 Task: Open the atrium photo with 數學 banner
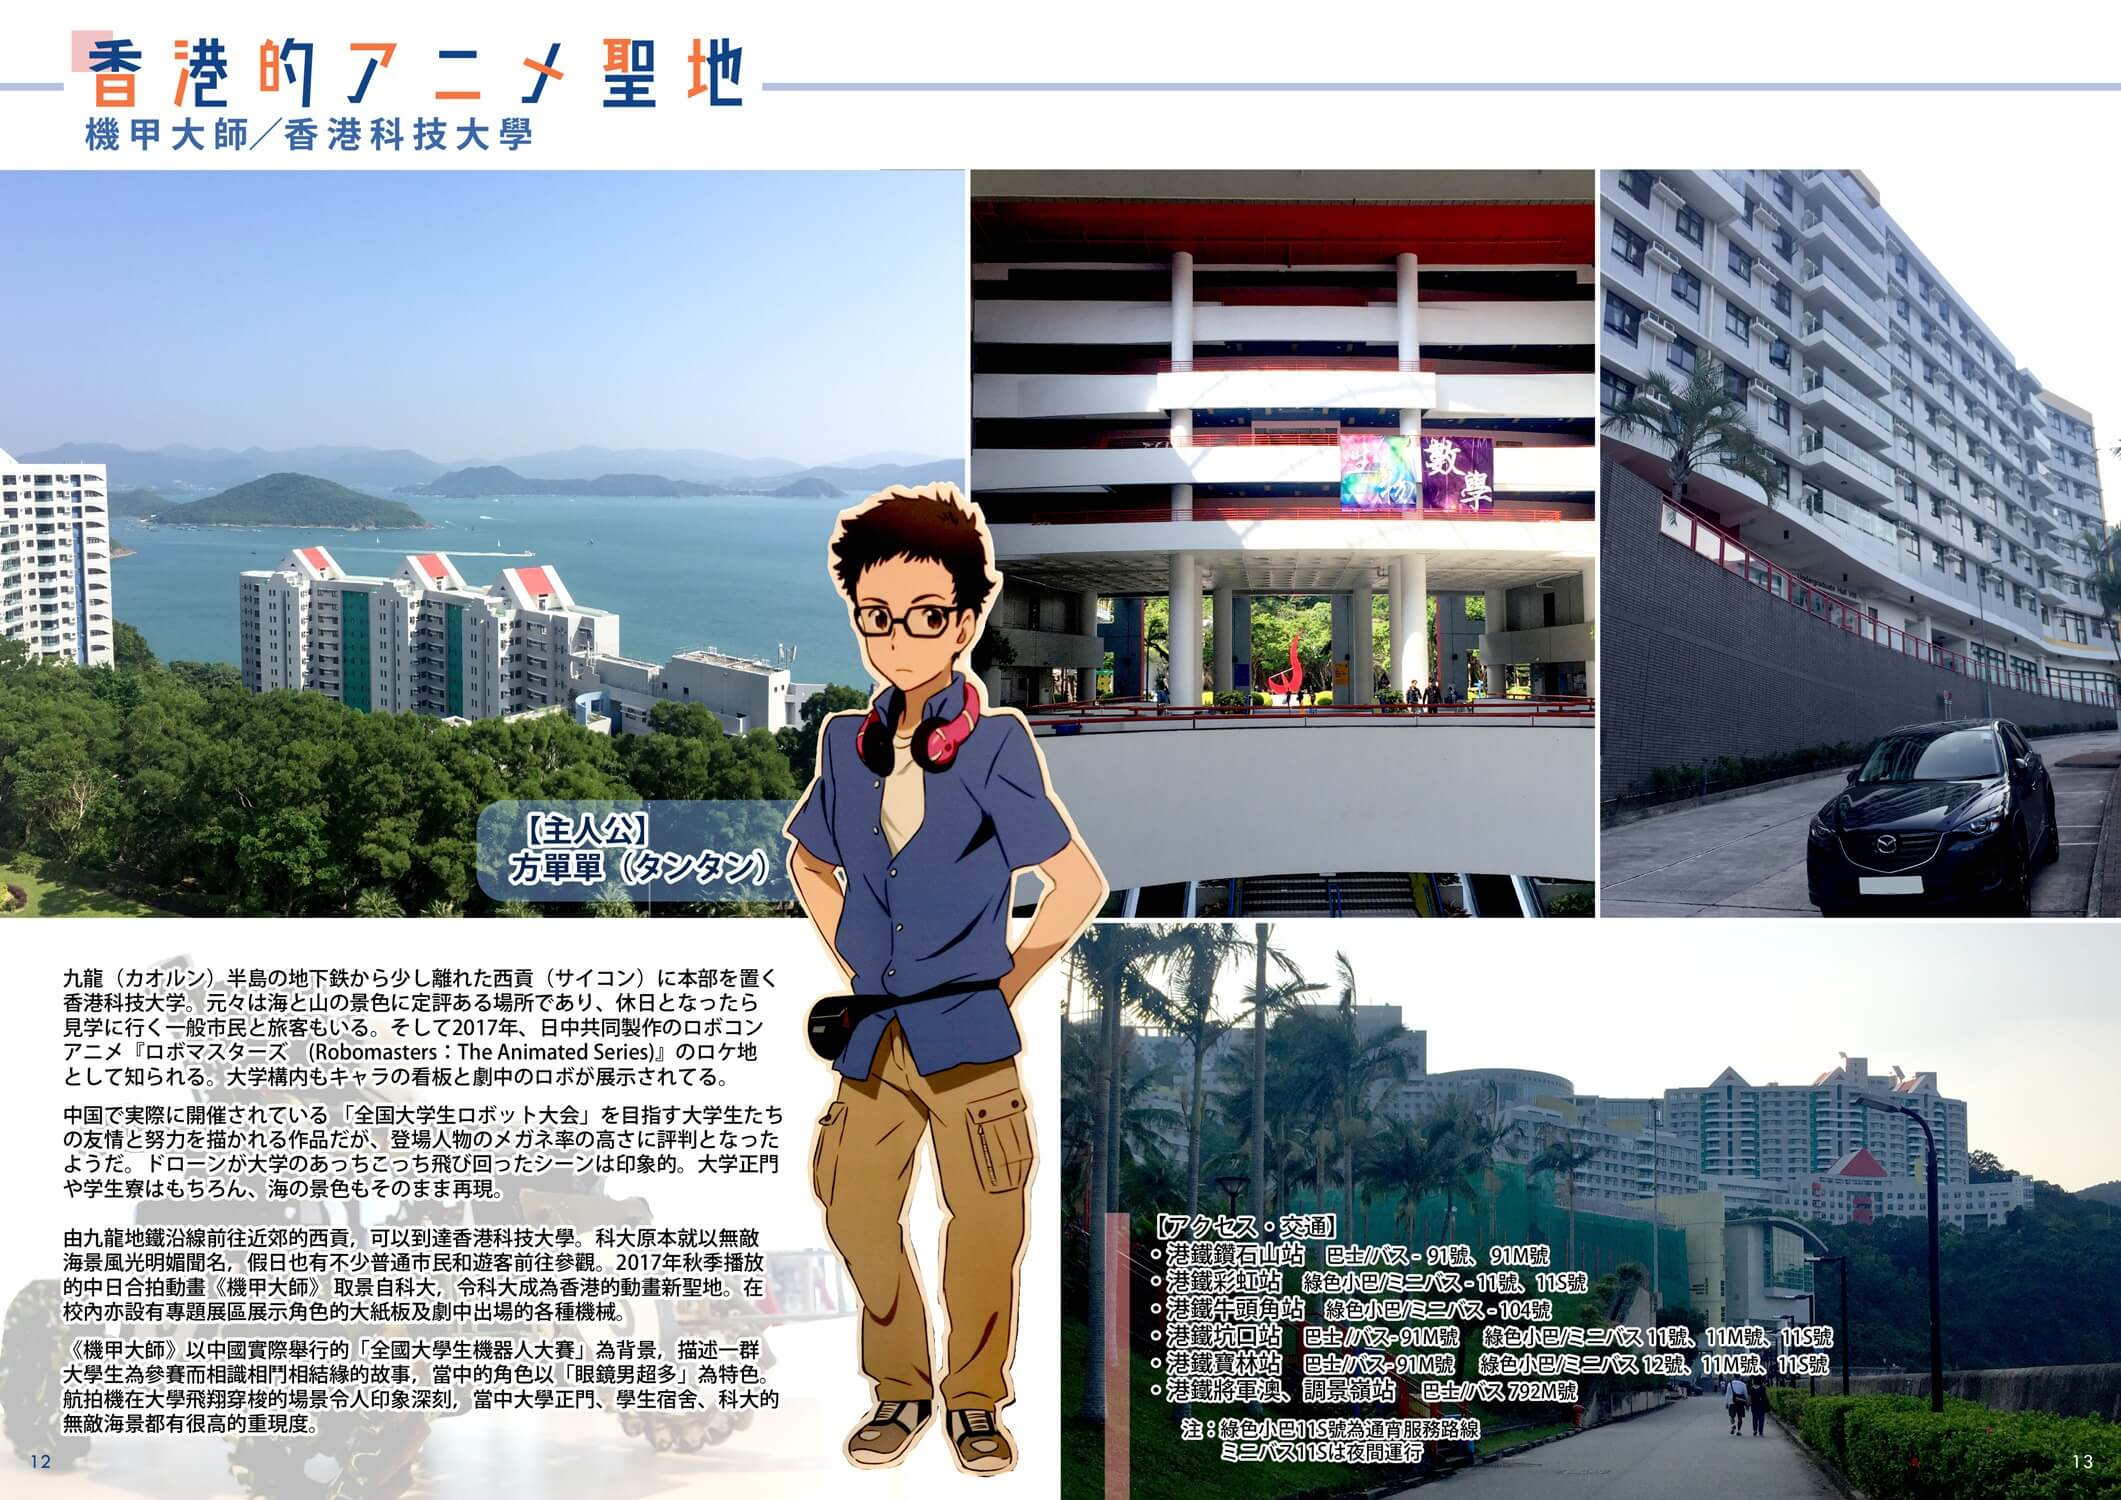(x=1283, y=543)
